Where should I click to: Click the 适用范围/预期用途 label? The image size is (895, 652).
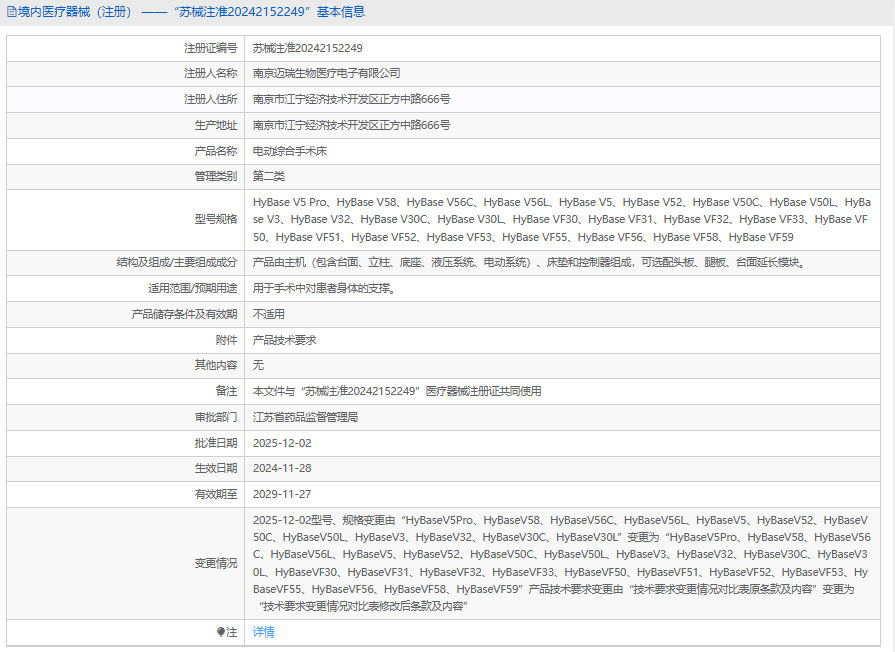(x=193, y=288)
